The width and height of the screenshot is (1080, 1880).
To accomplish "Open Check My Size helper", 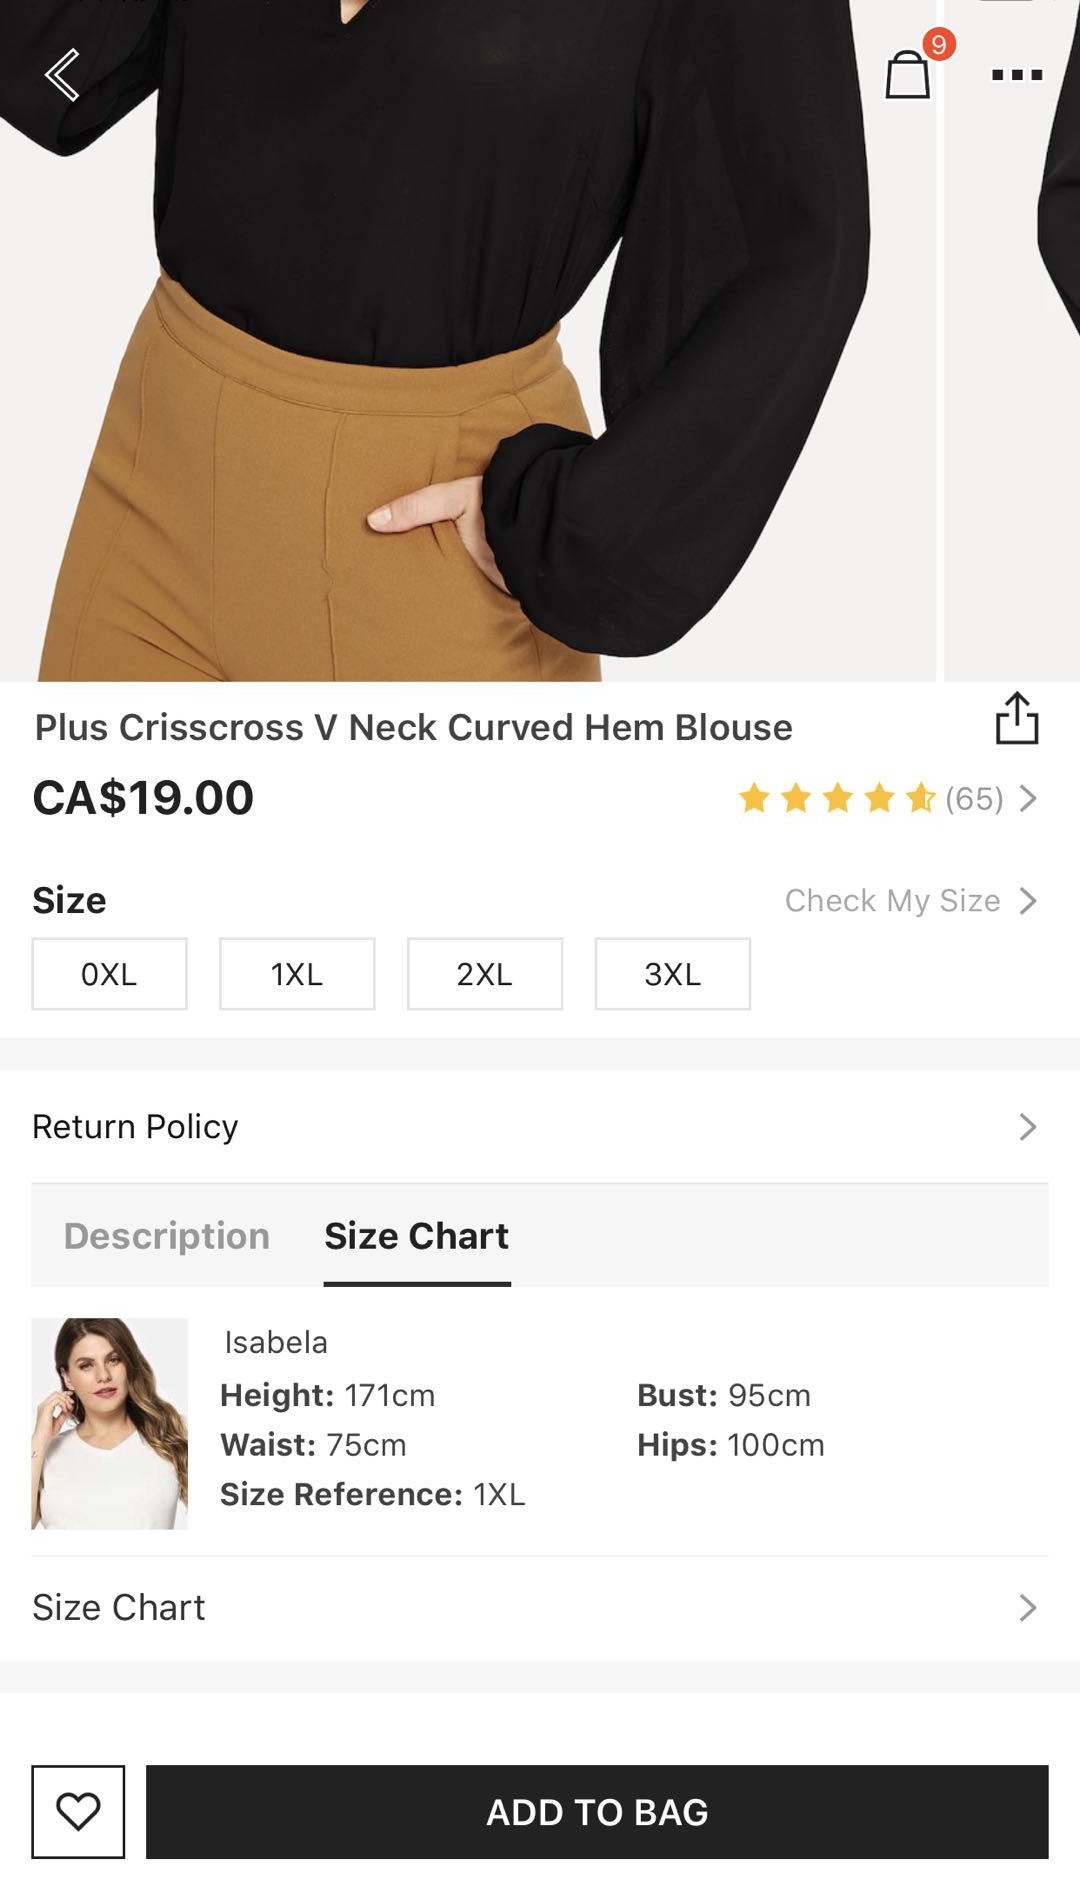I will click(909, 901).
